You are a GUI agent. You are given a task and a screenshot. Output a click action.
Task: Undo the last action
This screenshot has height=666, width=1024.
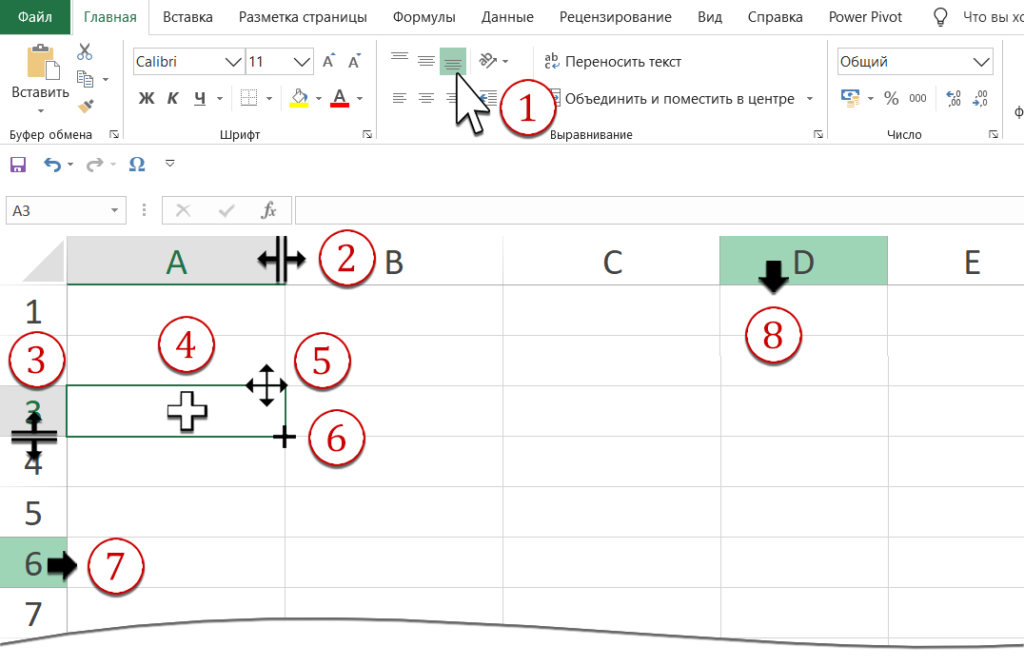pyautogui.click(x=52, y=164)
